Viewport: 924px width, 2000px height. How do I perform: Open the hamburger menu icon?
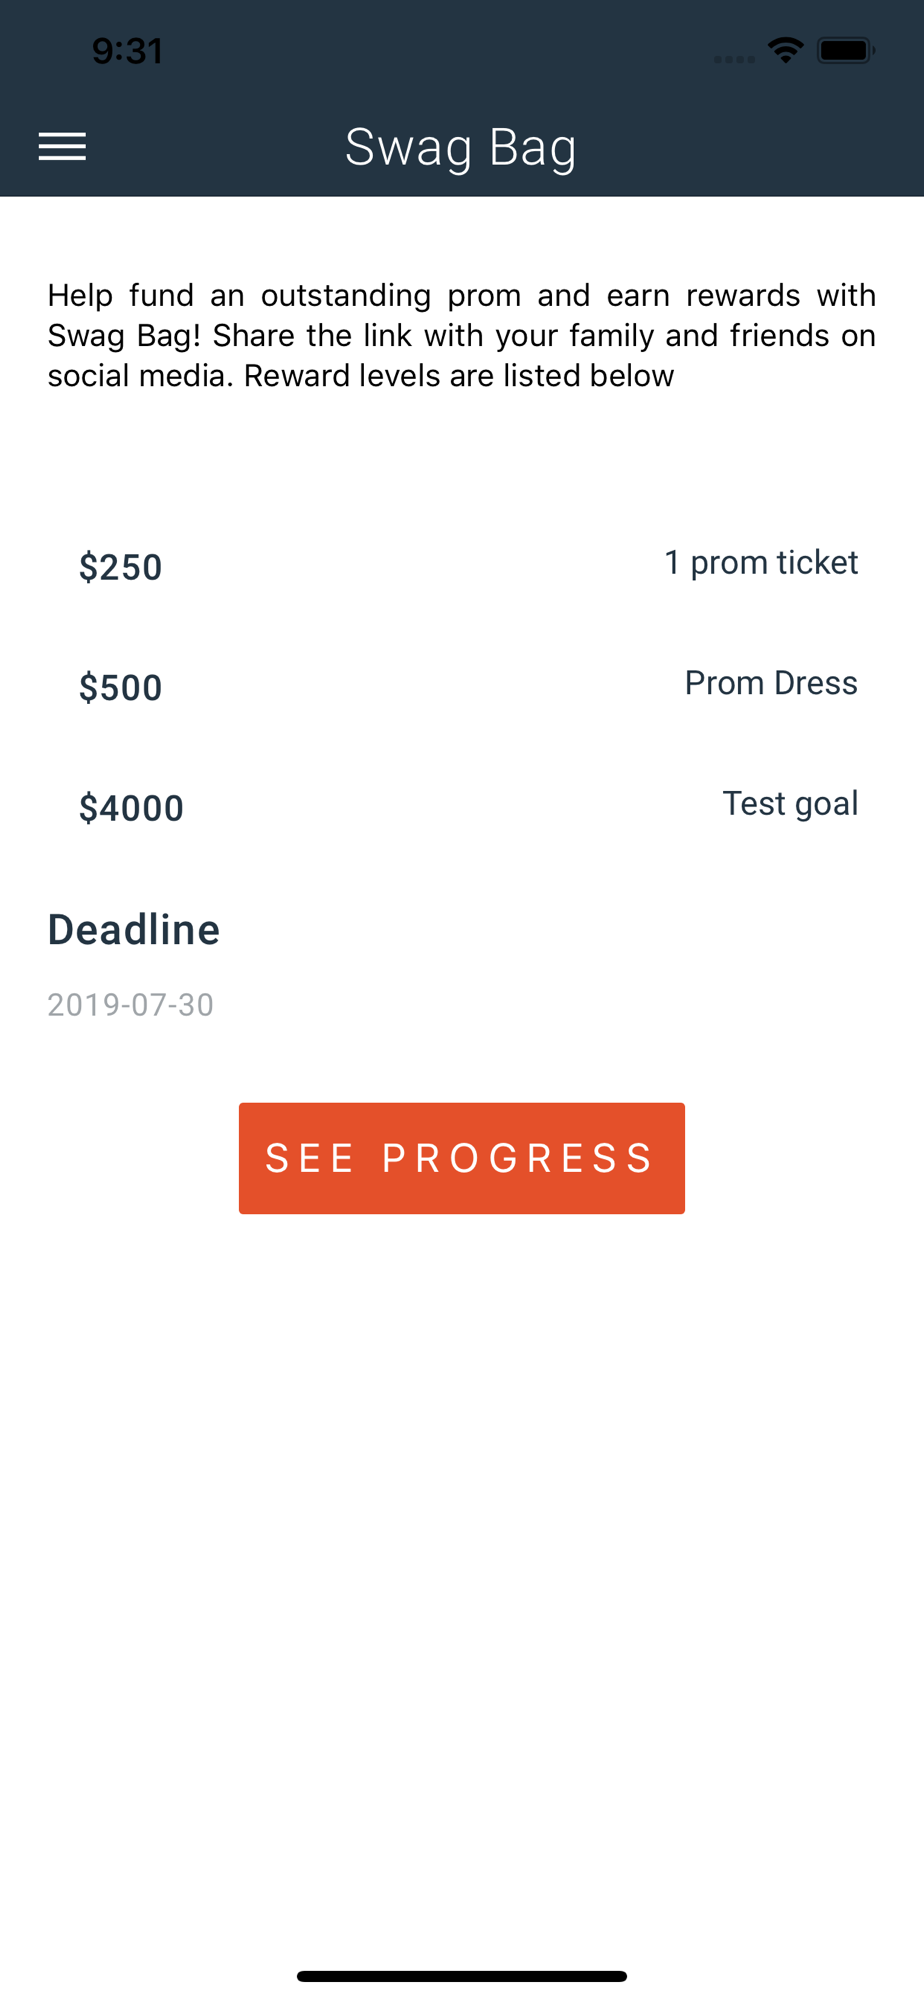point(62,147)
